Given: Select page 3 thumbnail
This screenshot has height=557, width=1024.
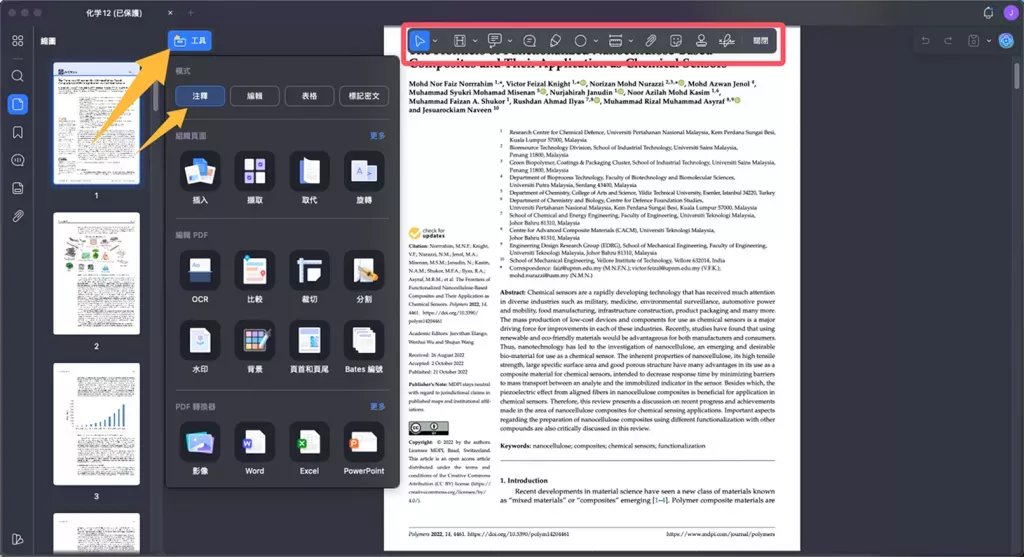Looking at the screenshot, I should click(x=96, y=424).
